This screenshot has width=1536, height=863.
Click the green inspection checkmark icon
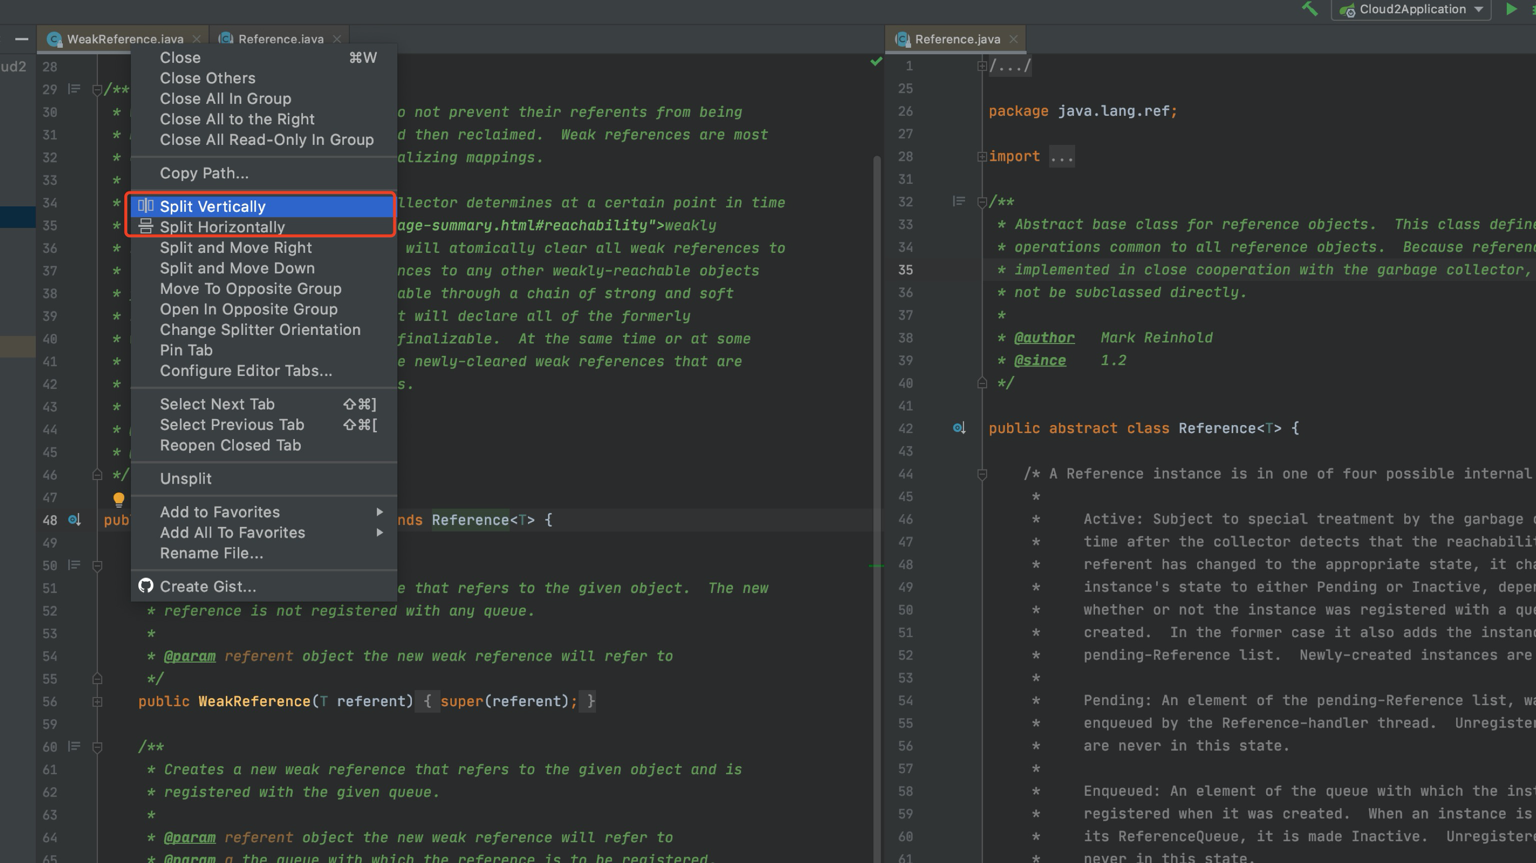point(876,62)
